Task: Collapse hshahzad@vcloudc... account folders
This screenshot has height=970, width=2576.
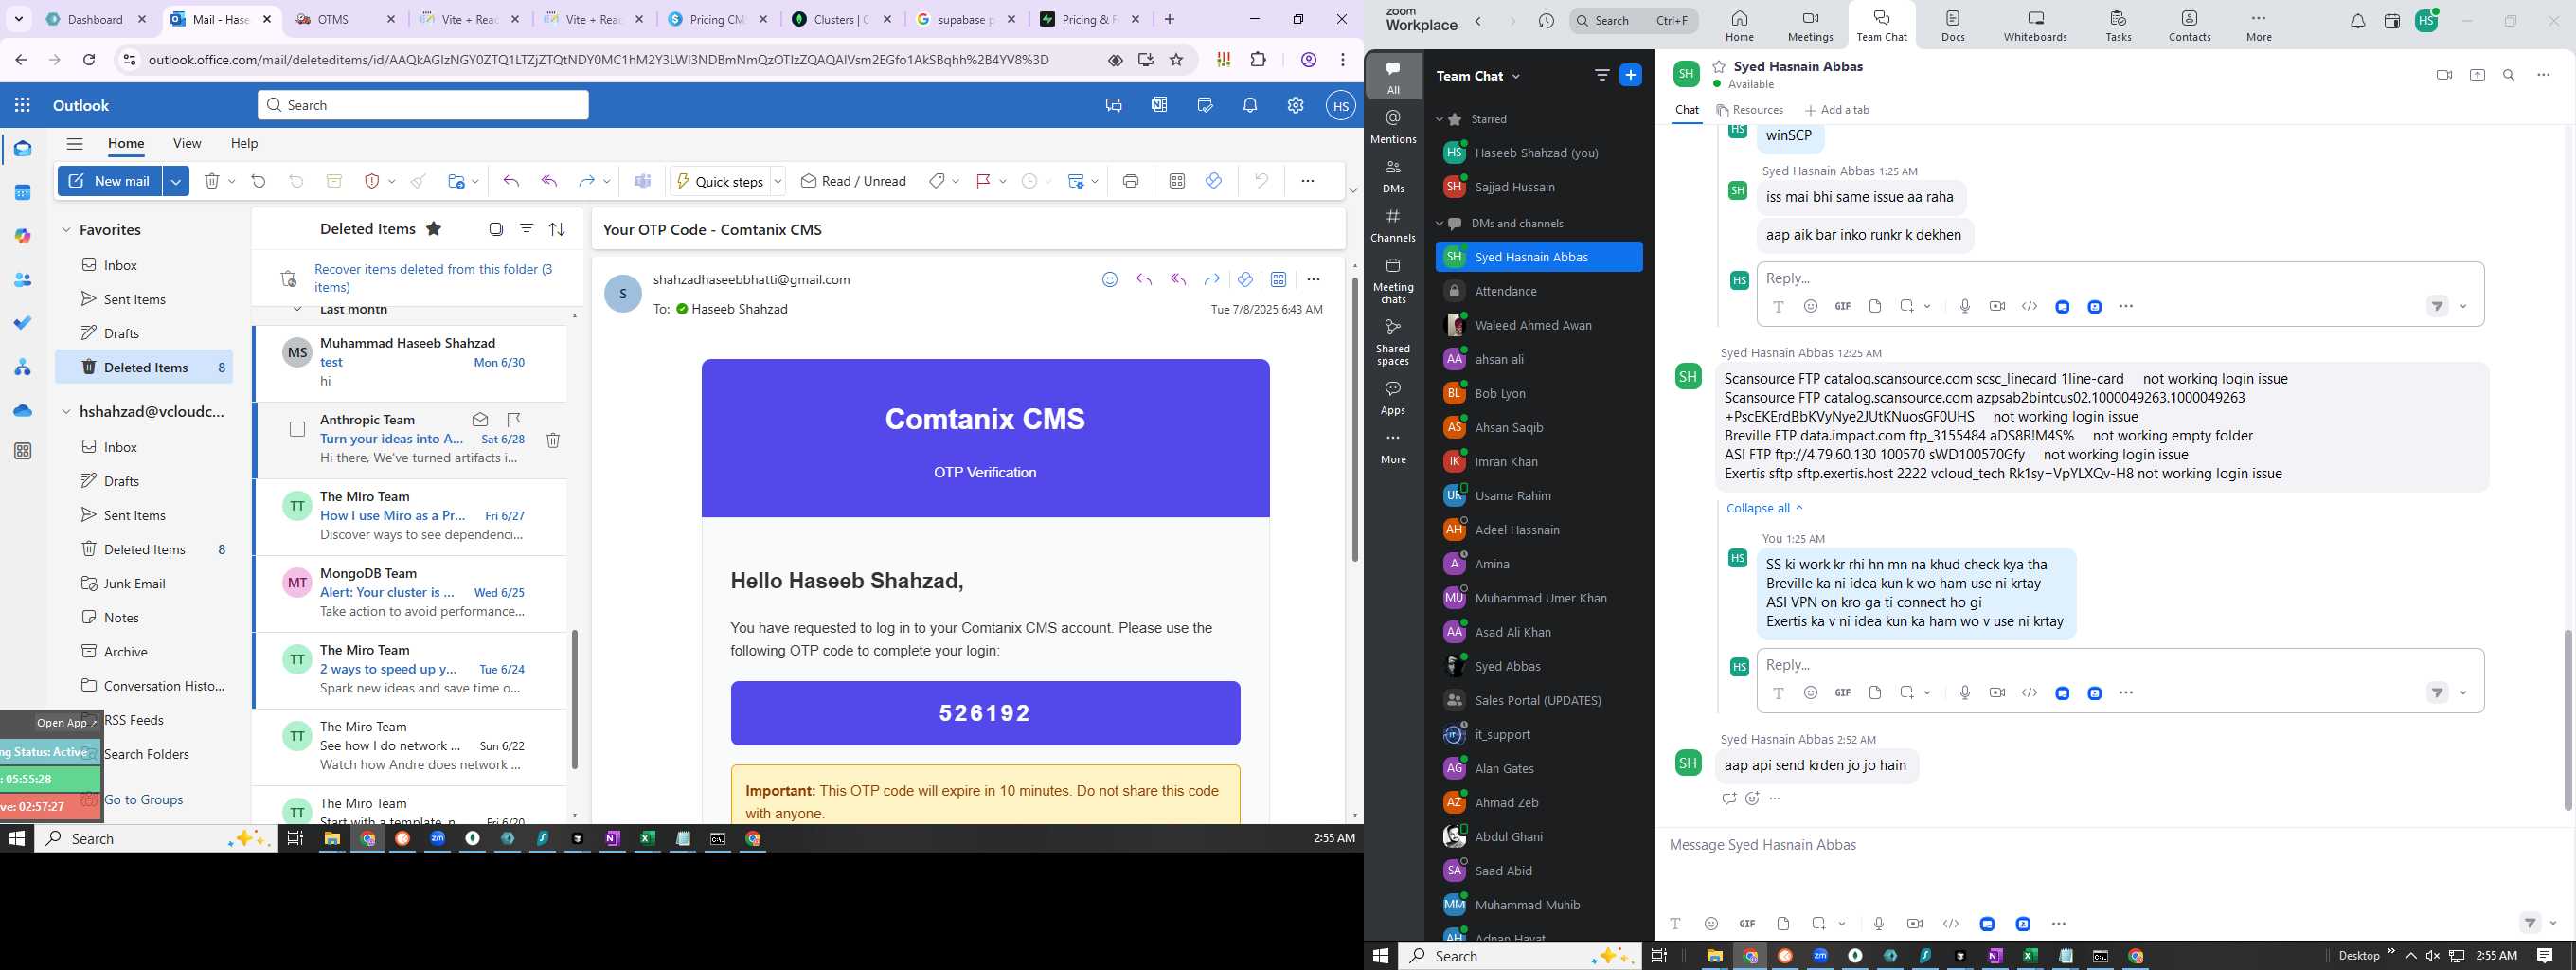Action: (x=66, y=412)
